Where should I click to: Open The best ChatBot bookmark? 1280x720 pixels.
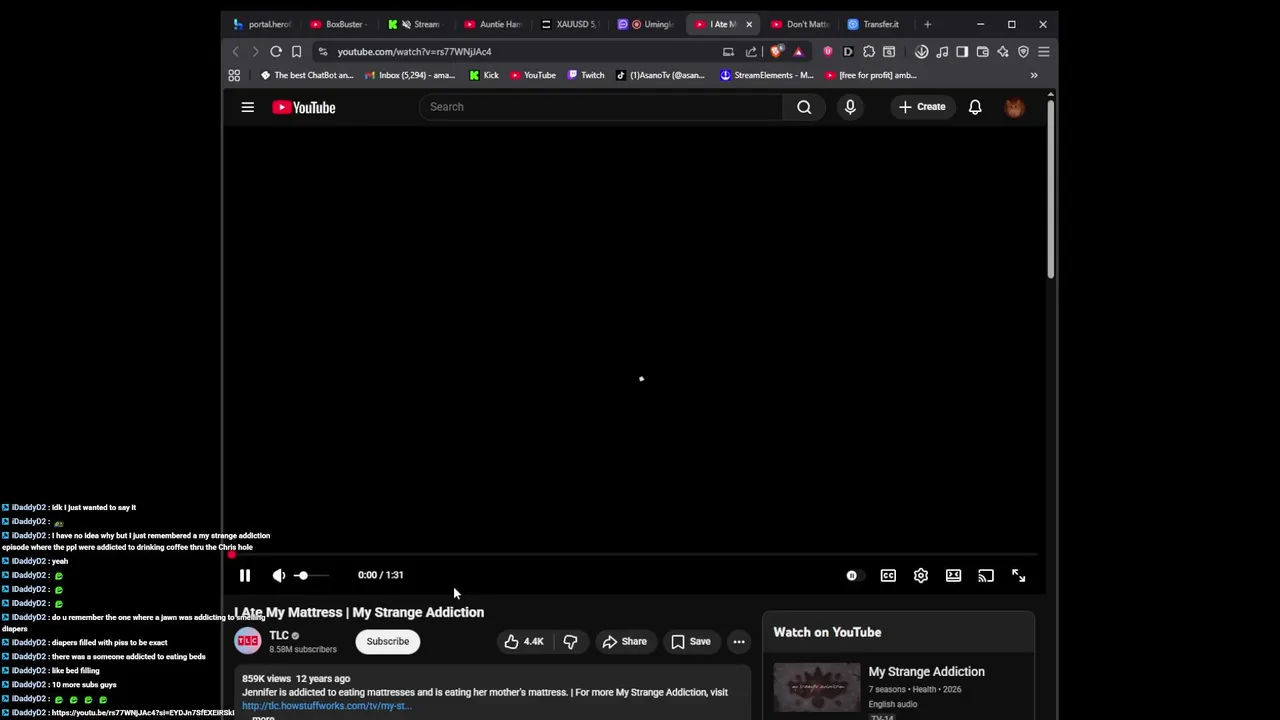(307, 75)
